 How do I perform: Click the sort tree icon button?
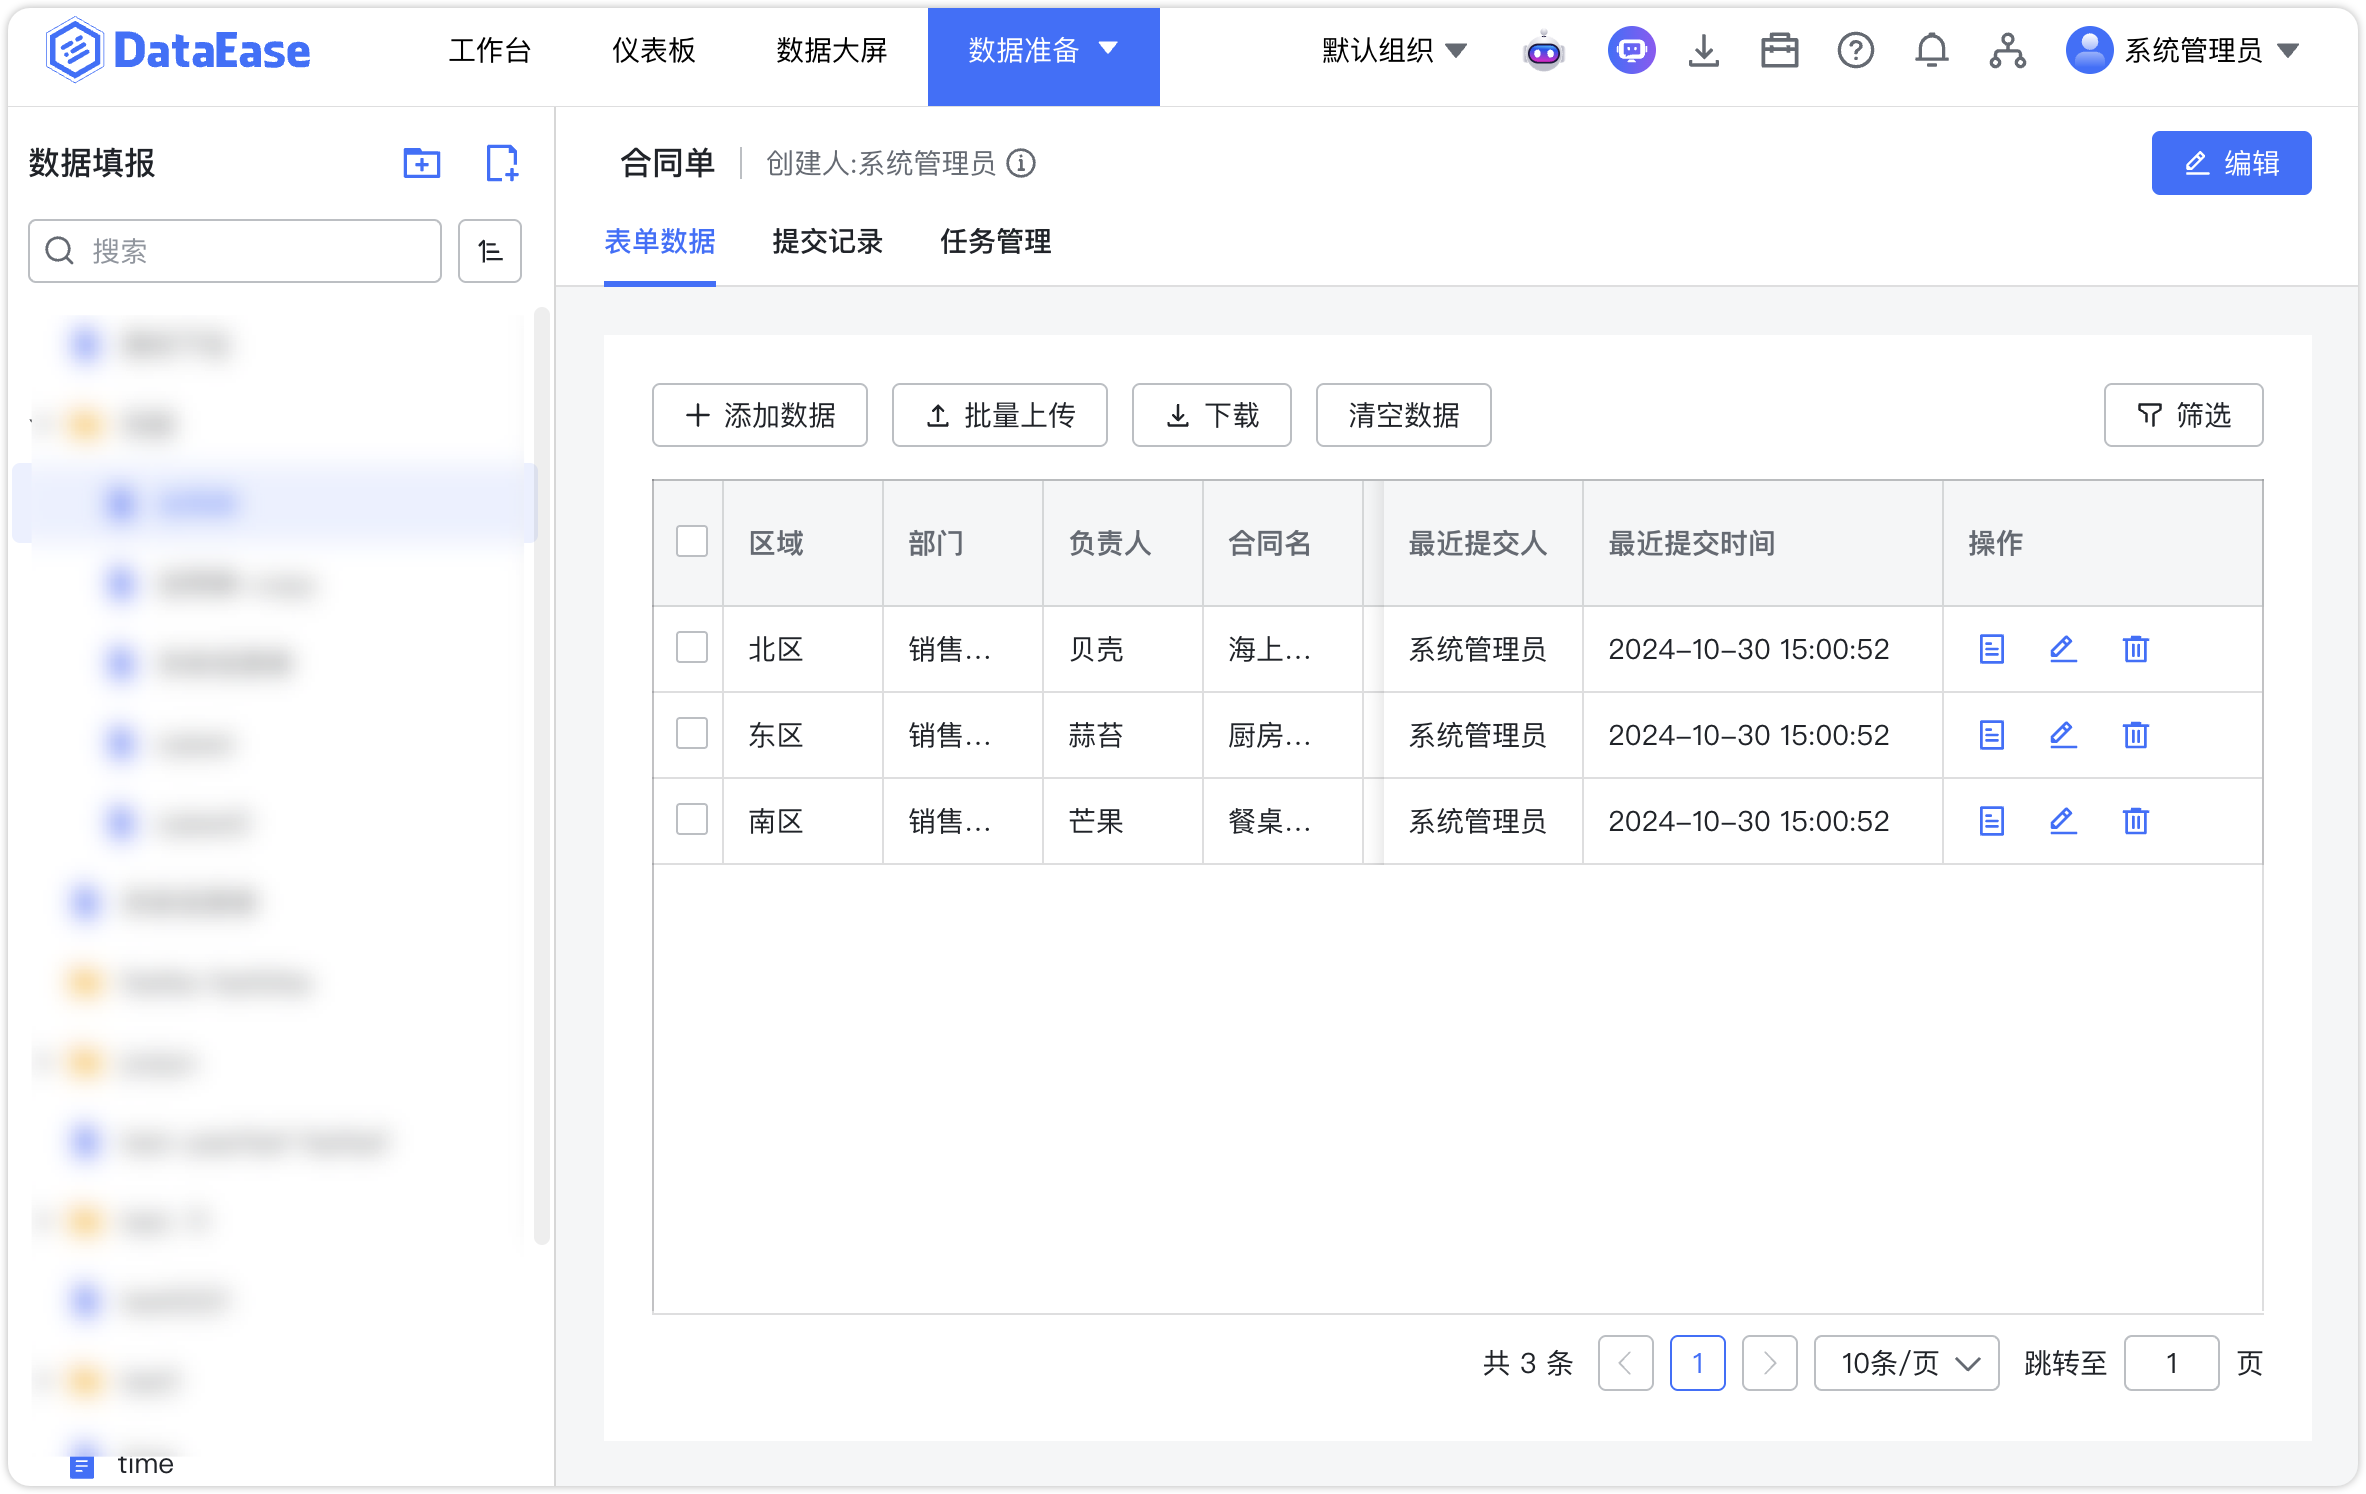[490, 251]
